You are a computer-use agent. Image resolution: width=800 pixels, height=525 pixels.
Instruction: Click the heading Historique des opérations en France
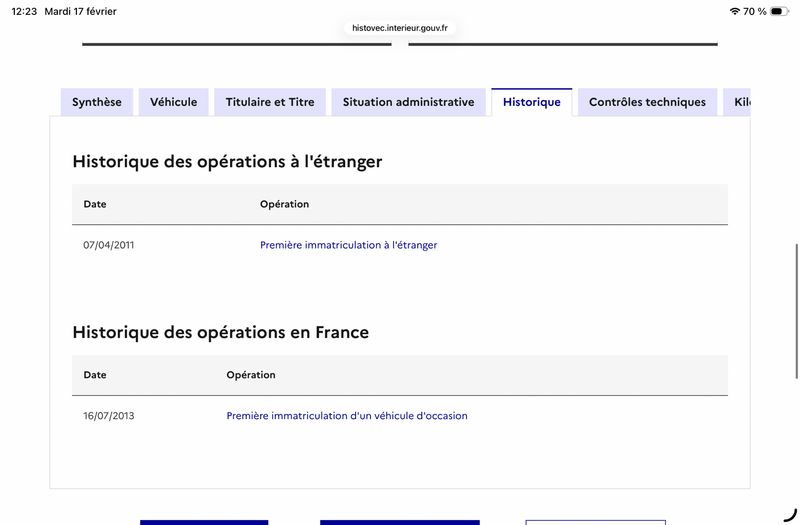(x=220, y=333)
